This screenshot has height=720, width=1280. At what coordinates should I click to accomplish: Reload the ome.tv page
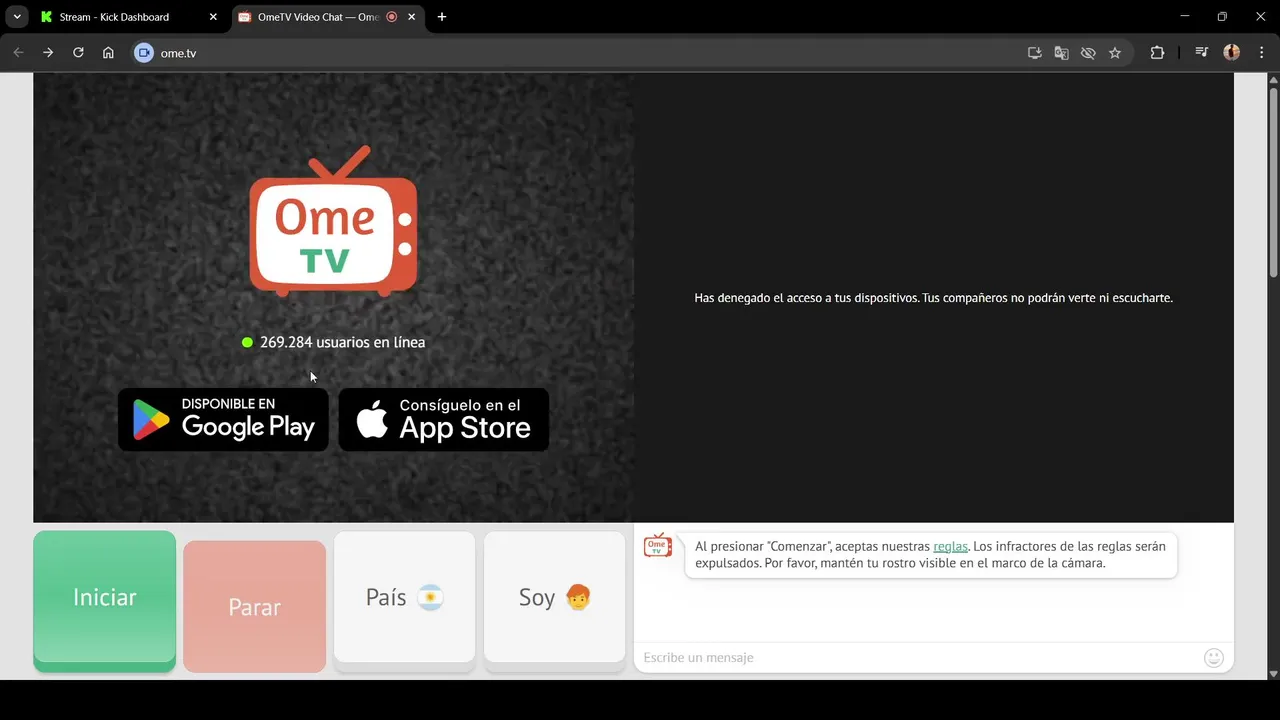click(x=78, y=53)
